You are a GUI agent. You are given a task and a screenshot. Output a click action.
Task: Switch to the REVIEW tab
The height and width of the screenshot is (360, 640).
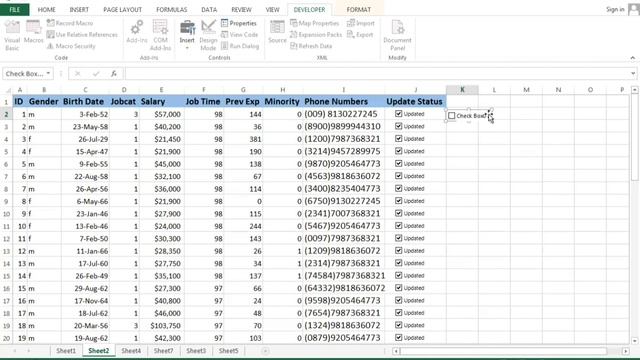241,9
